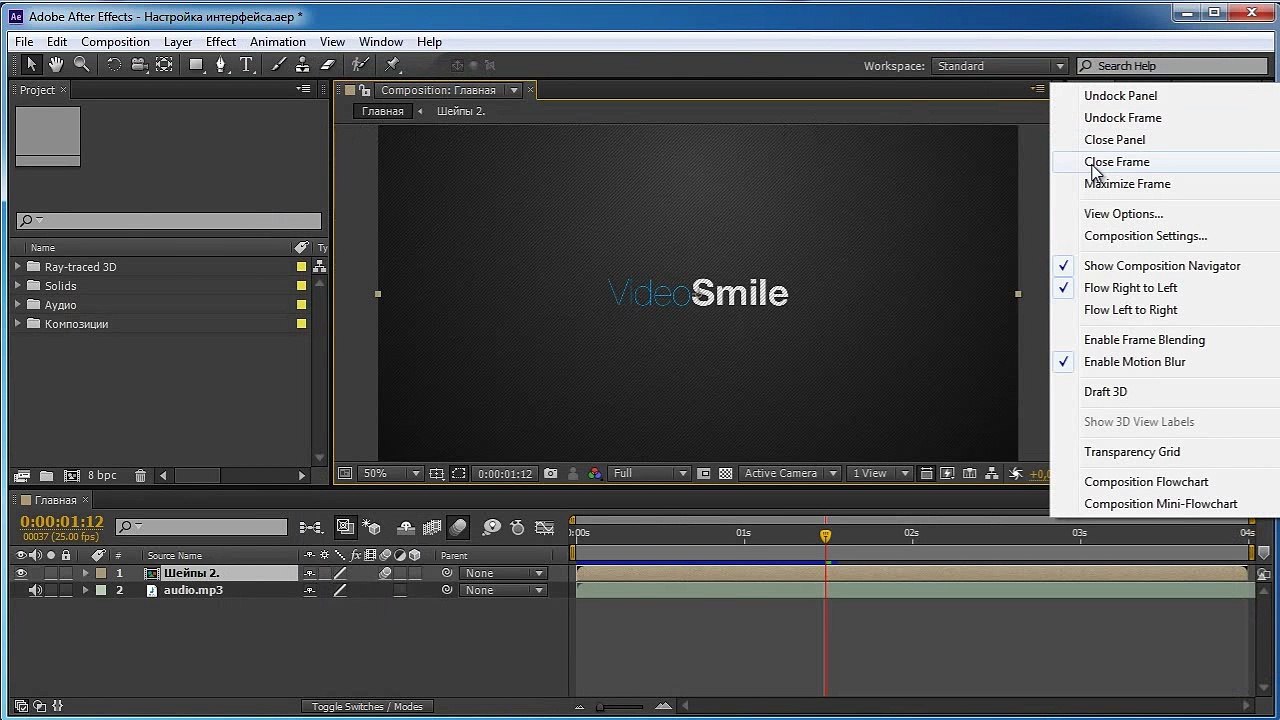Open the 50% magnification dropdown
1280x720 pixels.
tap(391, 474)
